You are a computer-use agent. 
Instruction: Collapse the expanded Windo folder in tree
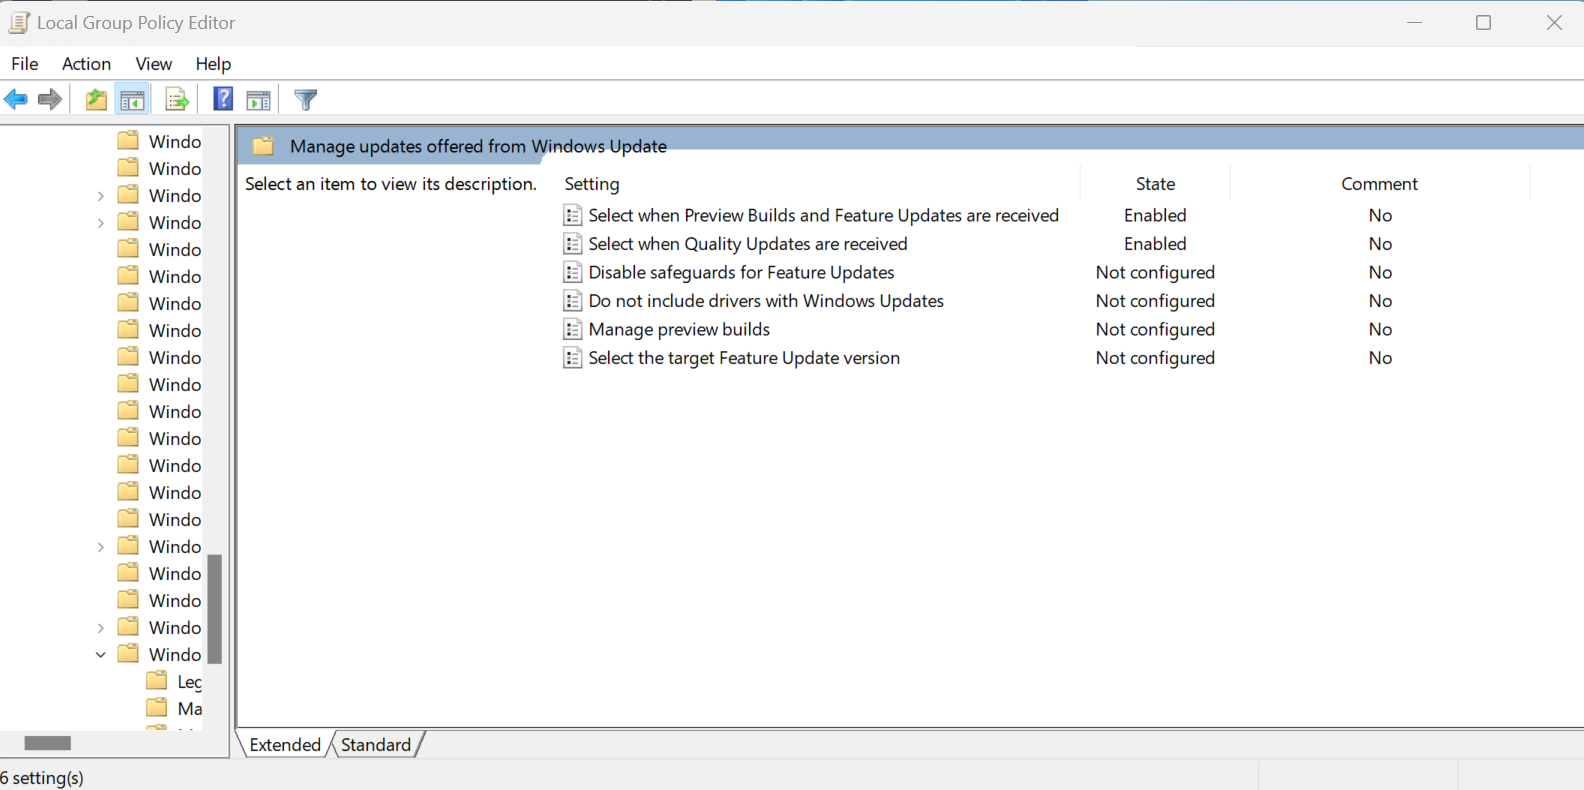pos(101,655)
